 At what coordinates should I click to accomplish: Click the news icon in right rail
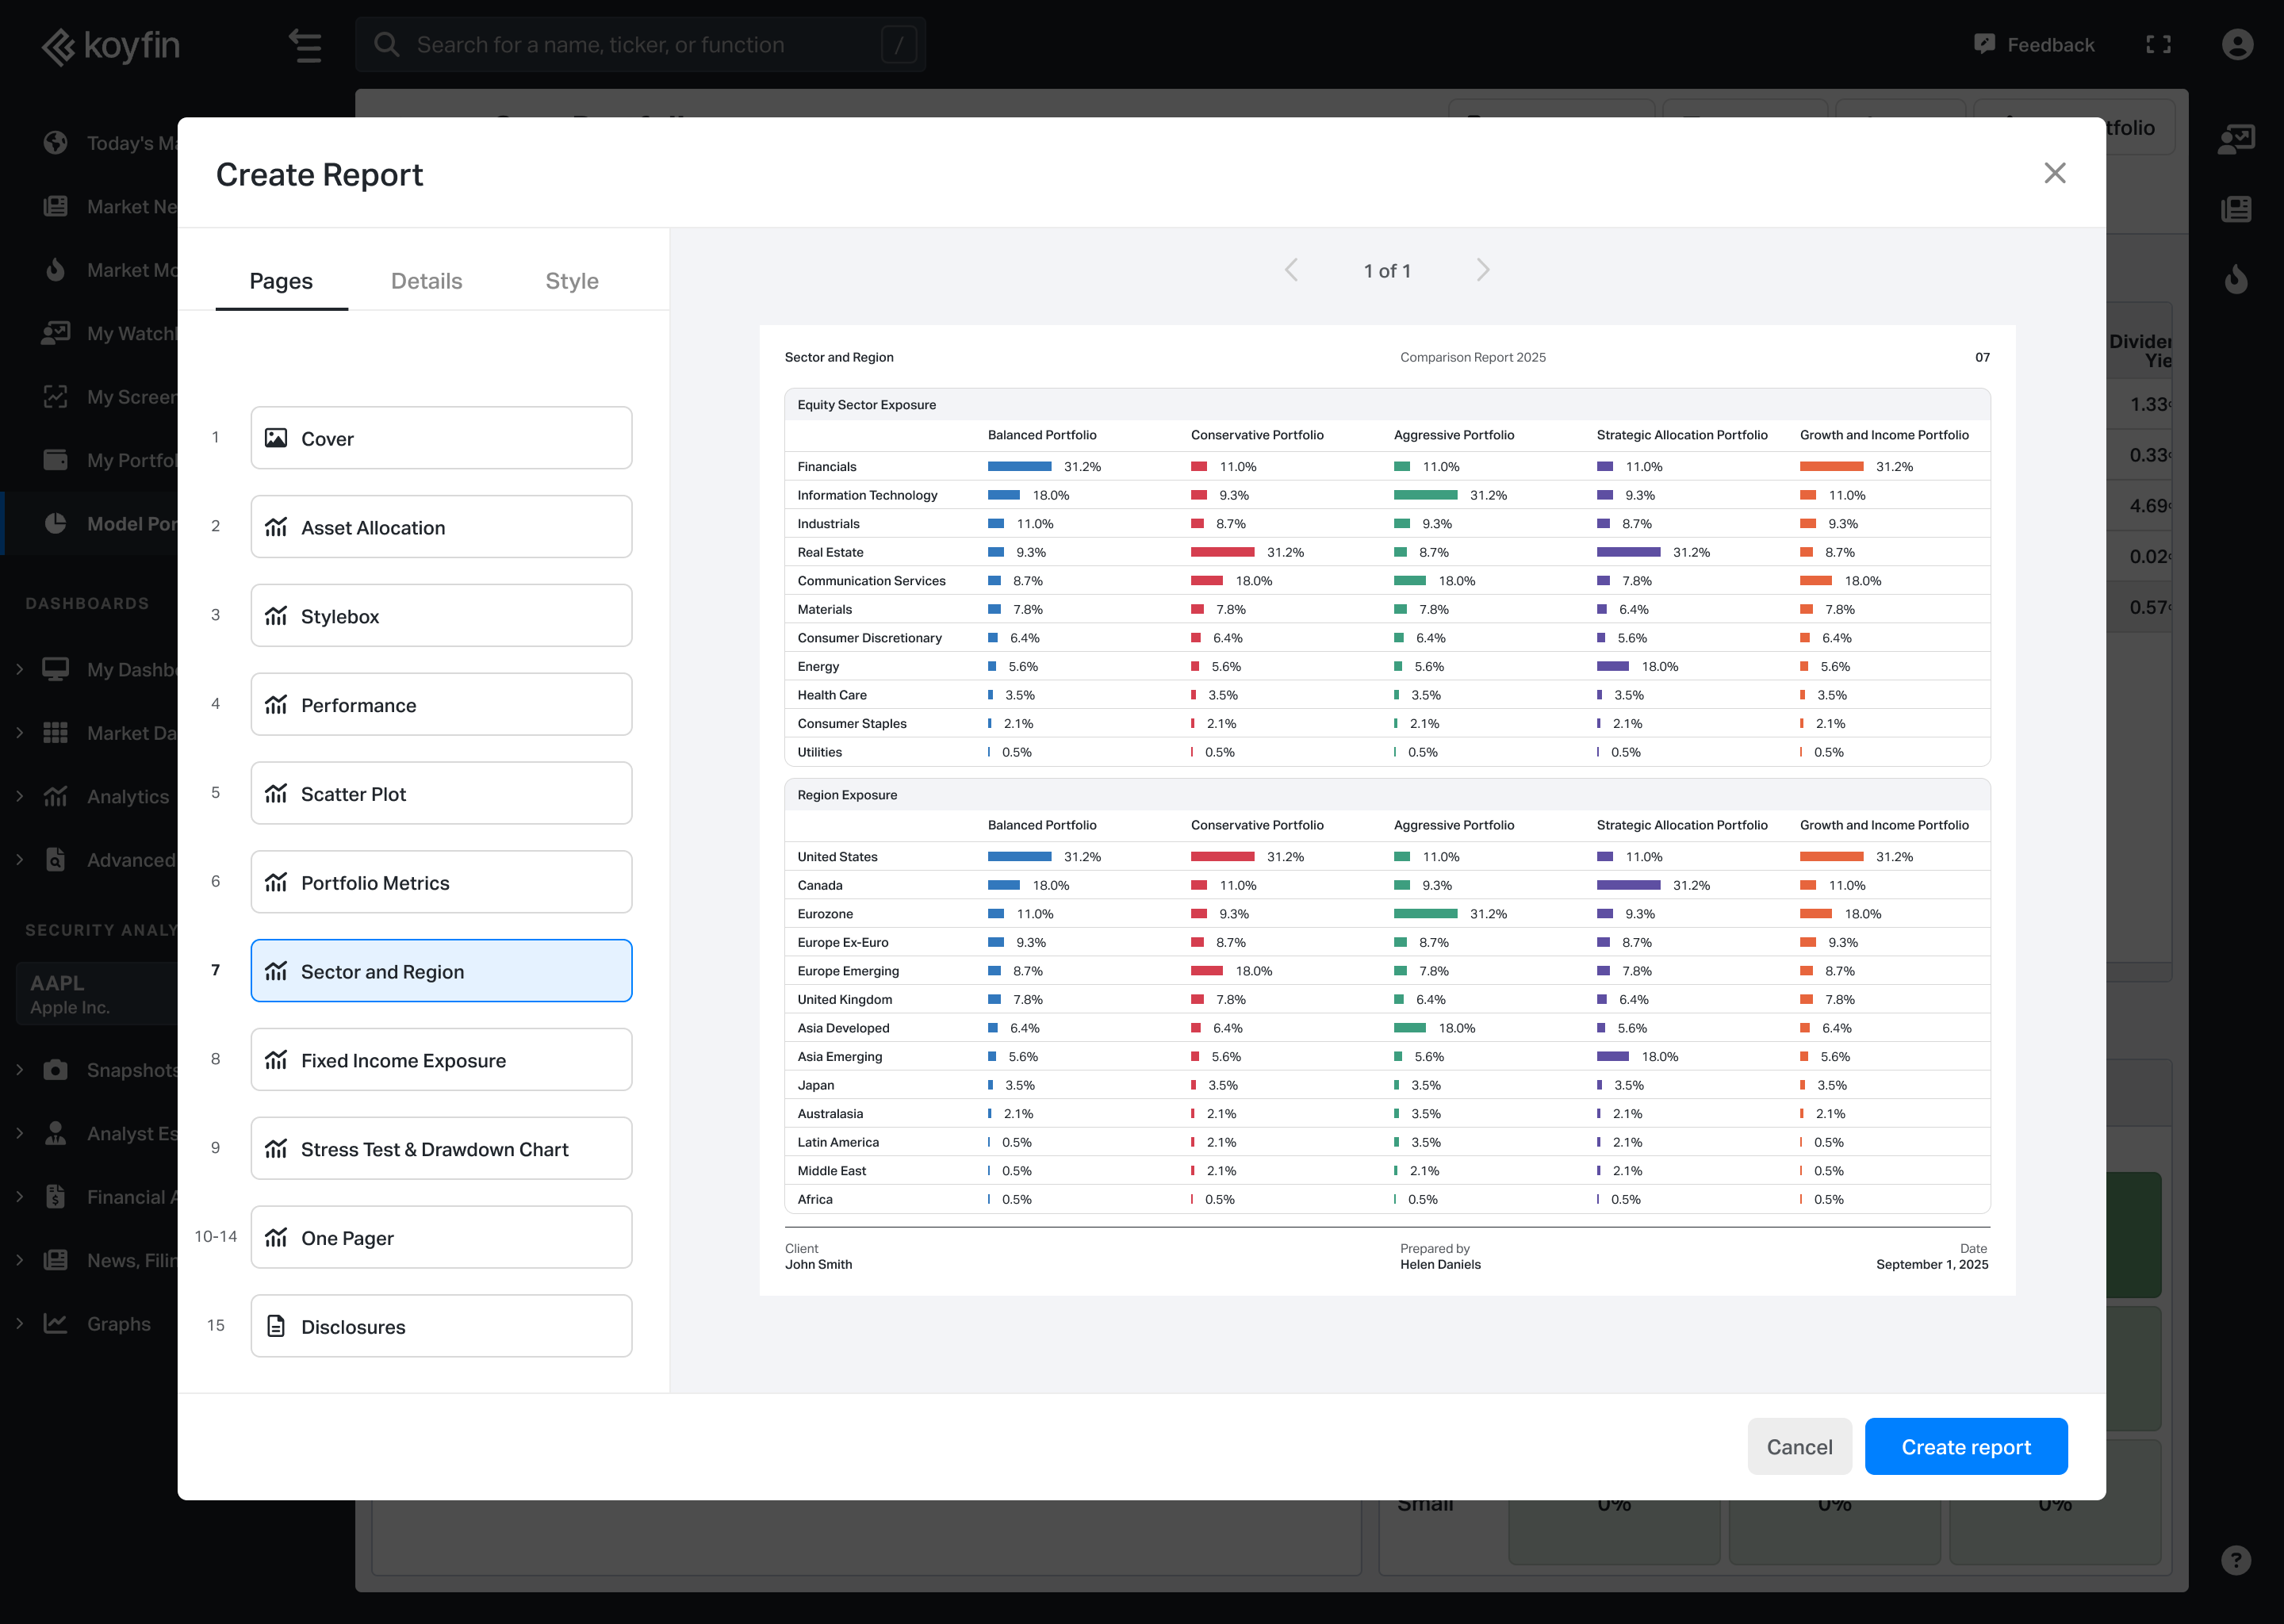2236,209
